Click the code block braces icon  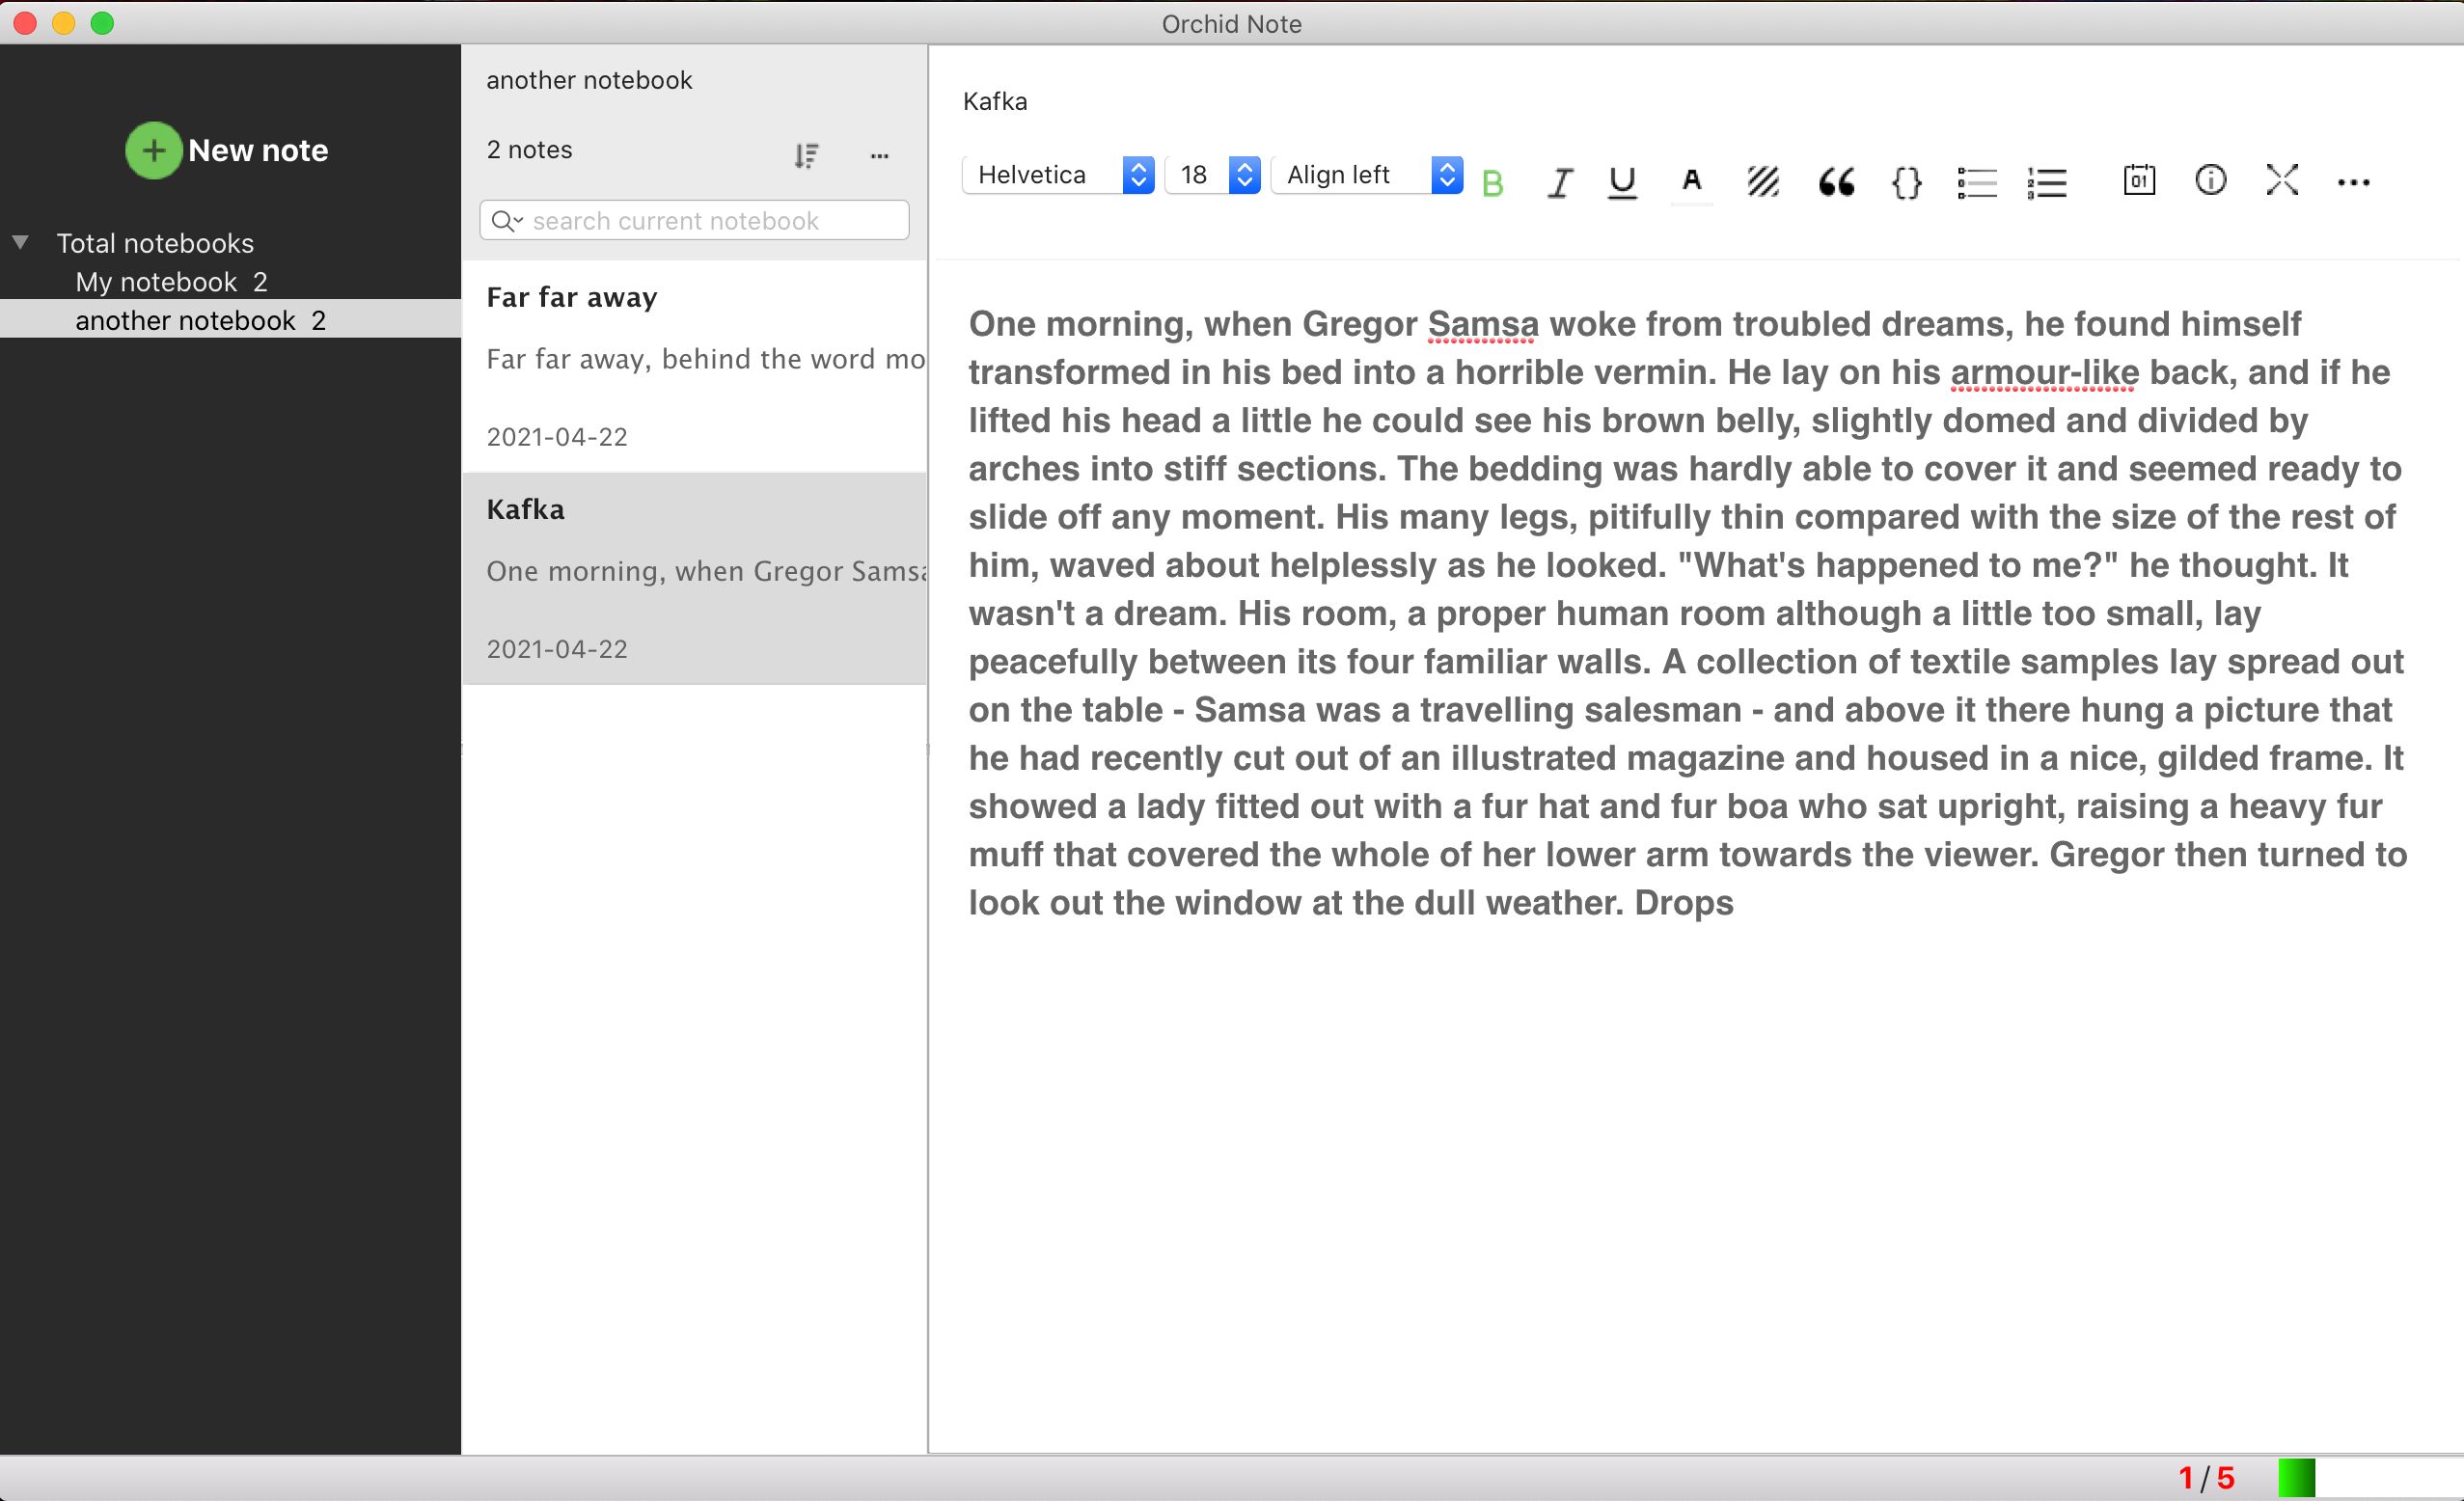1906,182
